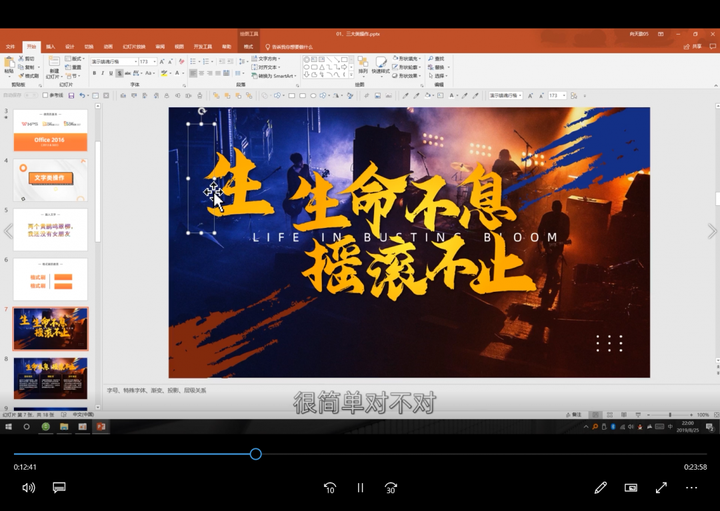720x511 pixels.
Task: Toggle center text alignment
Action: click(x=201, y=73)
